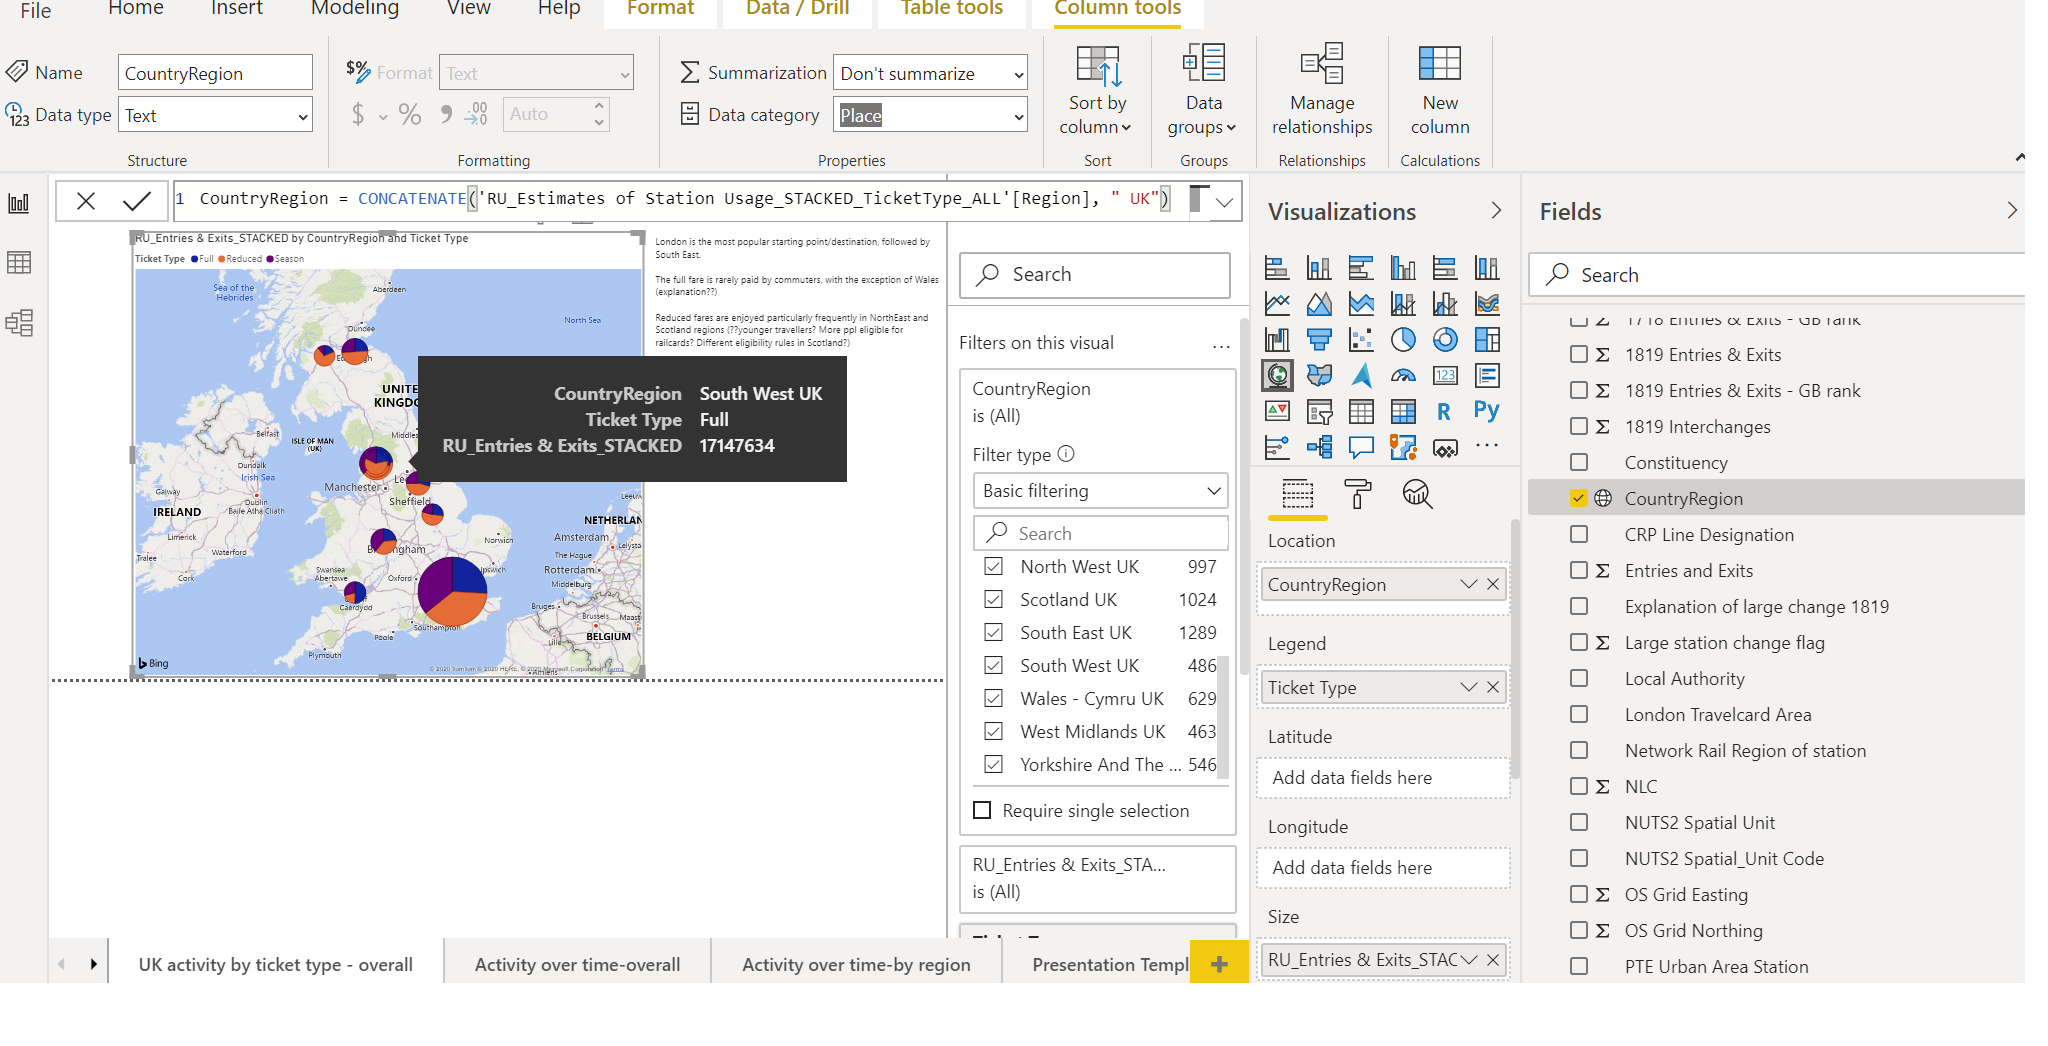Open the Data category dropdown
Screen dimensions: 2048x1046
pos(930,115)
